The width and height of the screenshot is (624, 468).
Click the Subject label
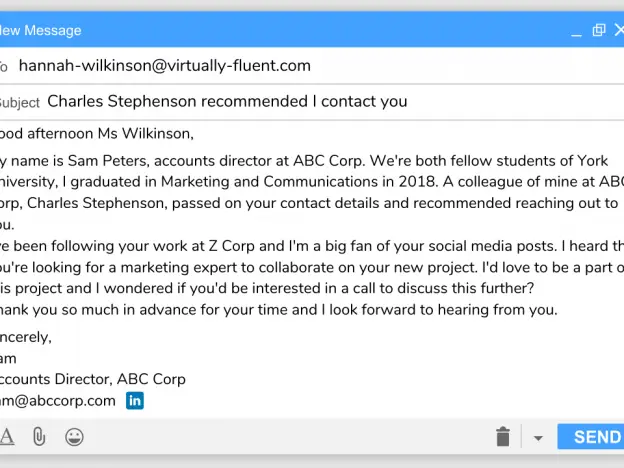click(x=20, y=103)
